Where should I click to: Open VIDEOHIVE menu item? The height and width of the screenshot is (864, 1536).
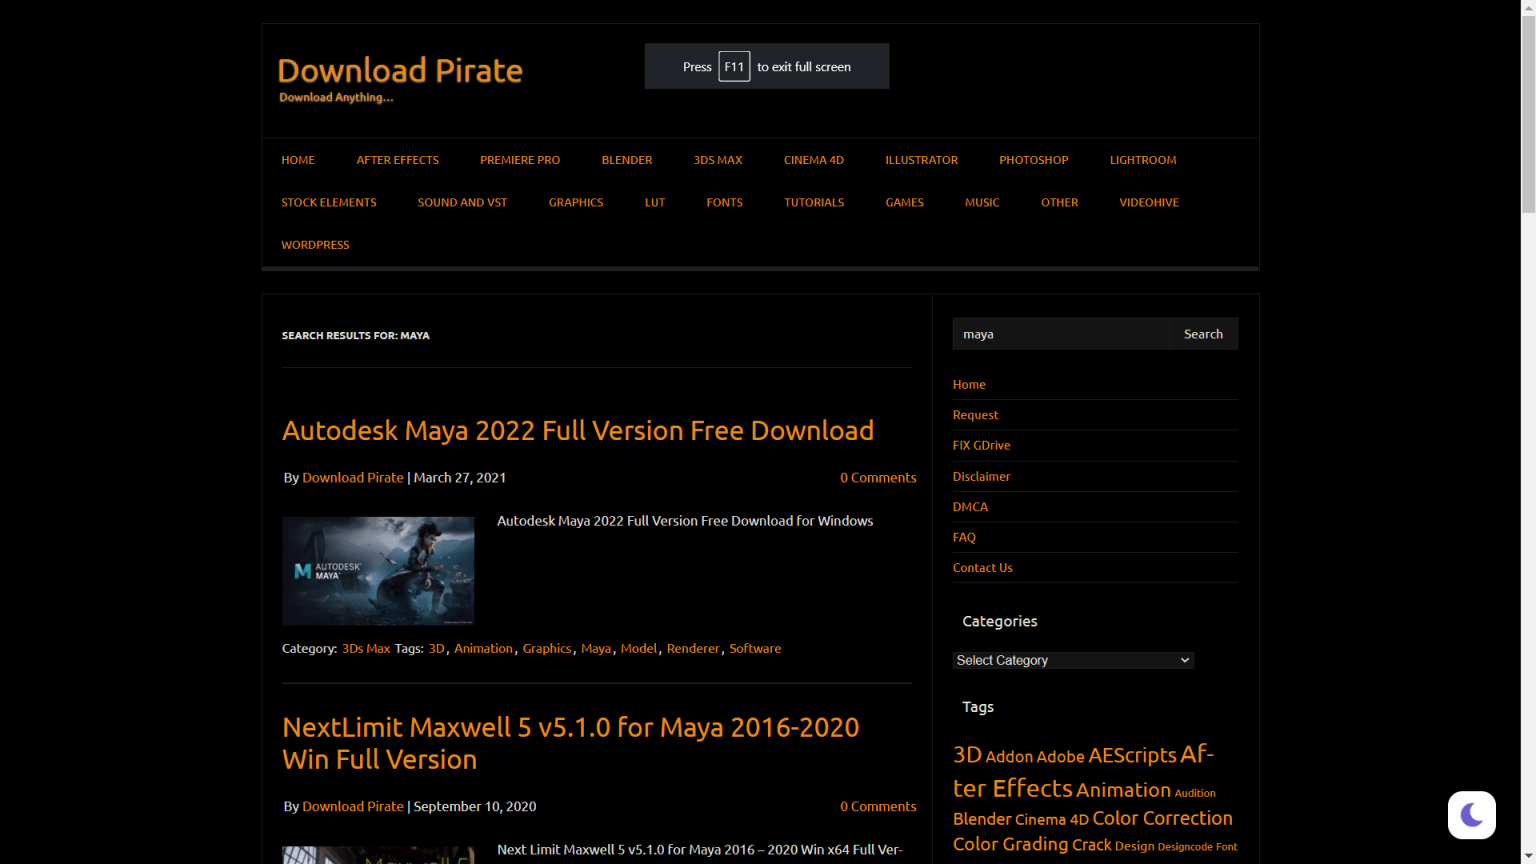(1149, 202)
